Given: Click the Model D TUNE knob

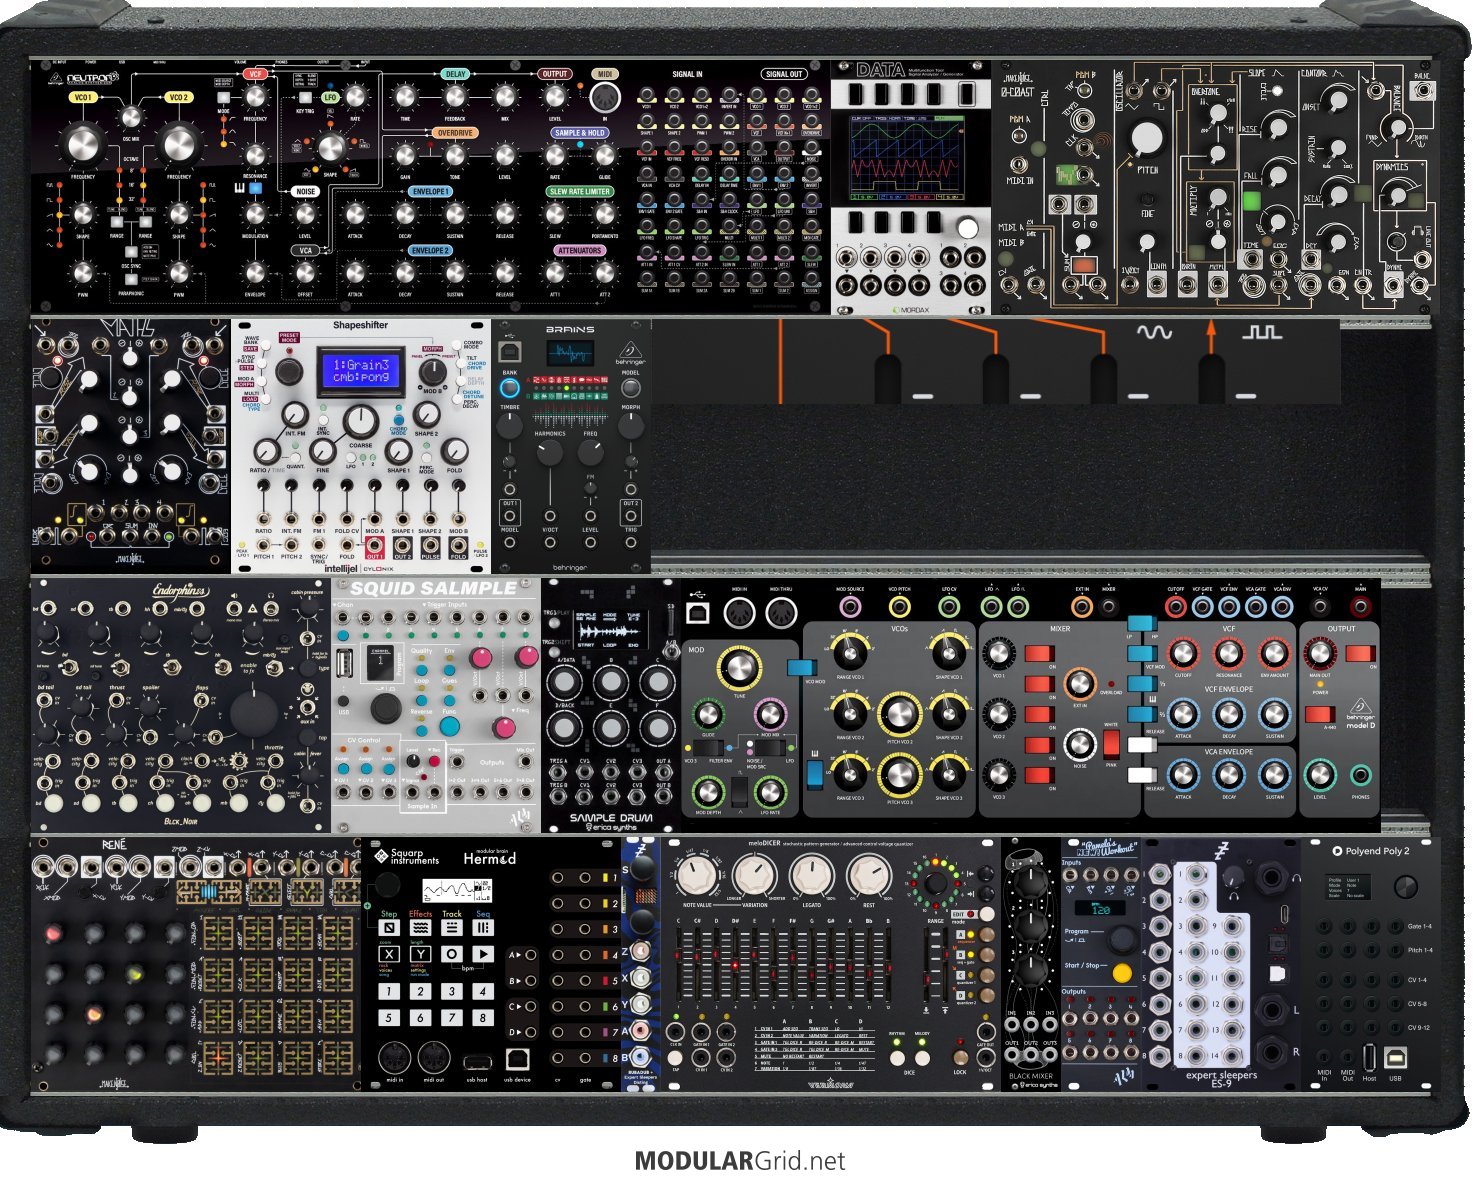Looking at the screenshot, I should (x=739, y=668).
